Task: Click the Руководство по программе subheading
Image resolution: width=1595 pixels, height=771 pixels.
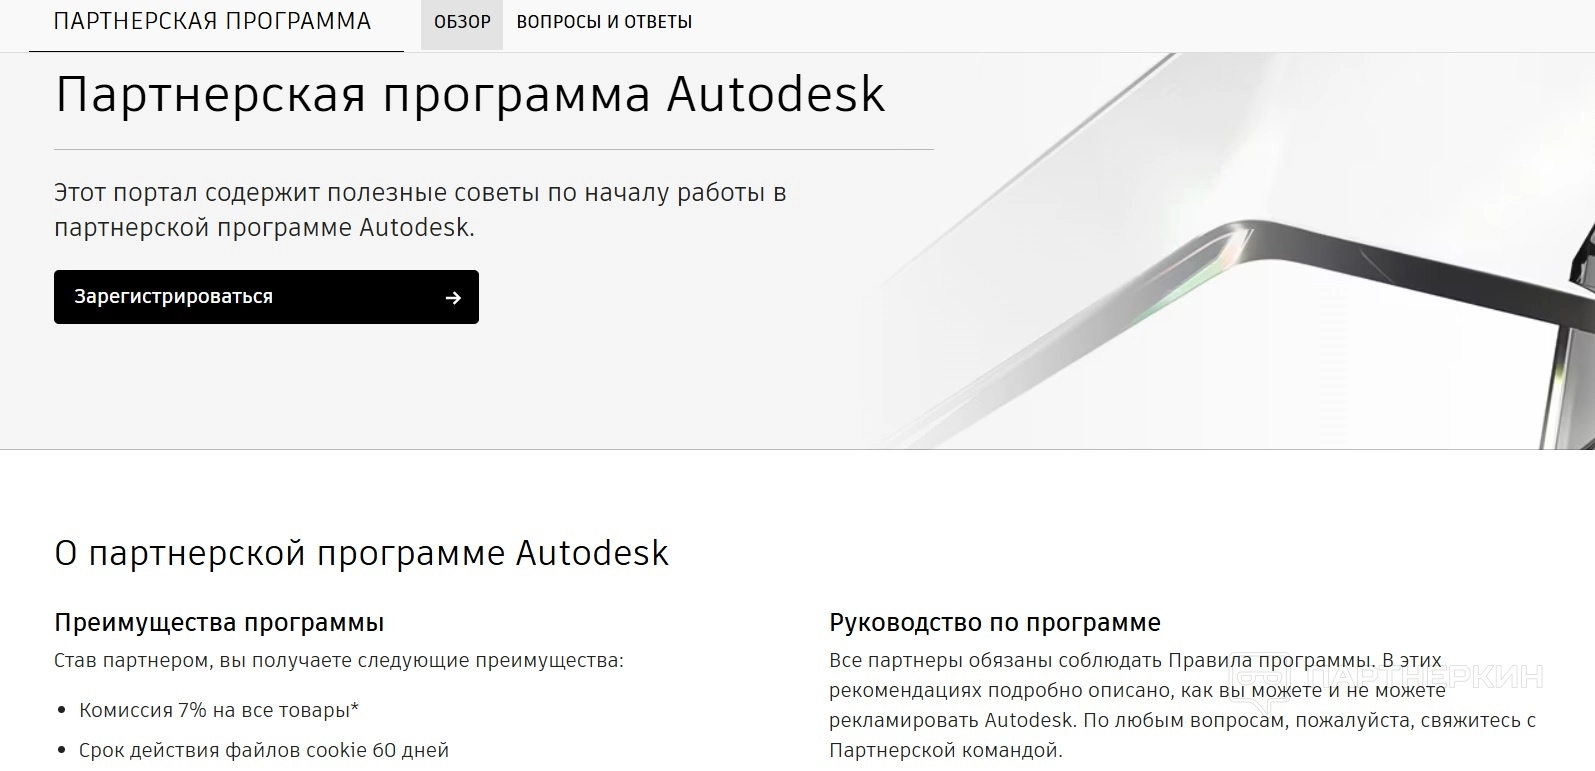Action: pos(995,623)
